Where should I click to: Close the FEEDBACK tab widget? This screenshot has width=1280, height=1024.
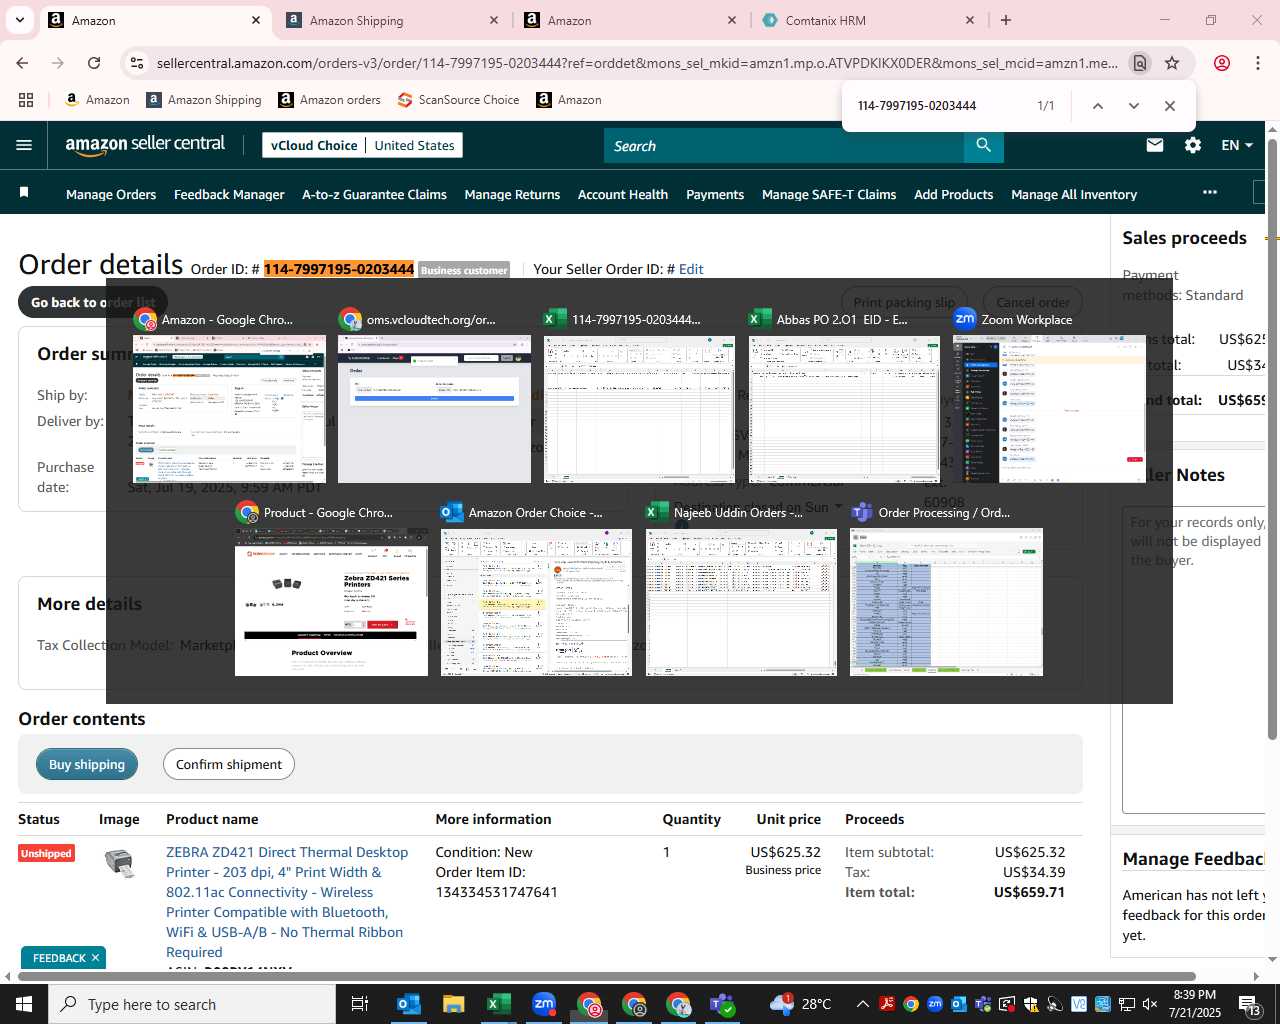pos(96,958)
